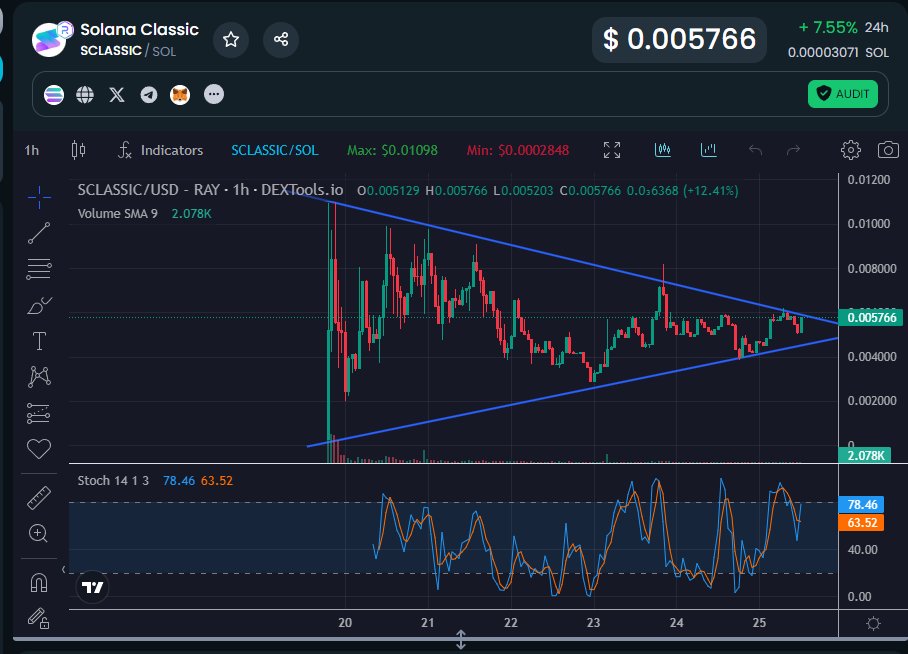Click the Min: $0.0002848 label
The image size is (908, 654).
[x=518, y=151]
